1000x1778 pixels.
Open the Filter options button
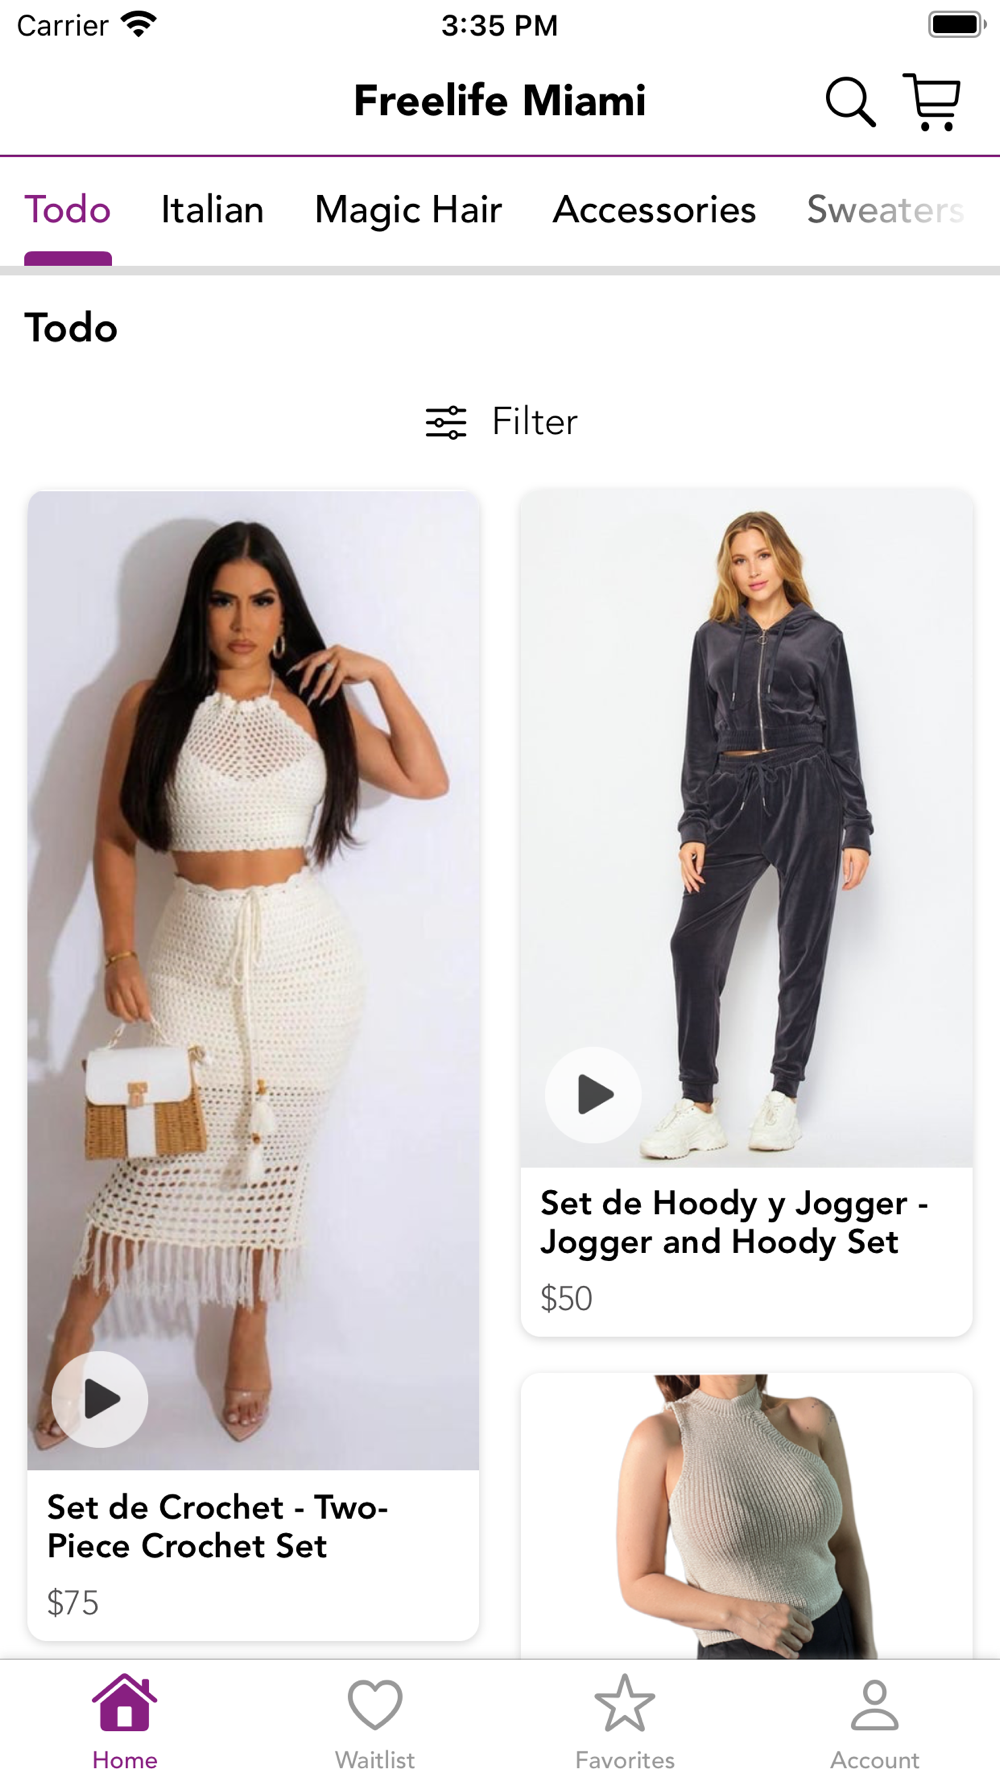coord(502,422)
